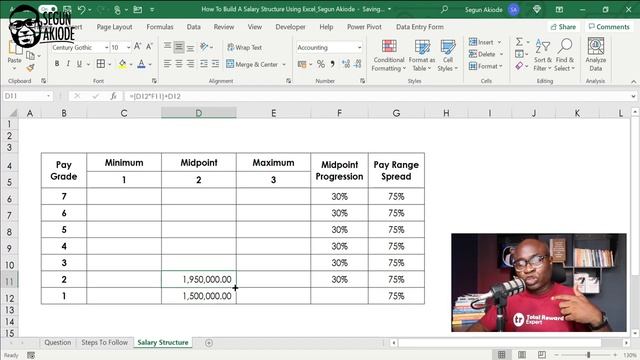Open the Review tab

click(x=224, y=27)
